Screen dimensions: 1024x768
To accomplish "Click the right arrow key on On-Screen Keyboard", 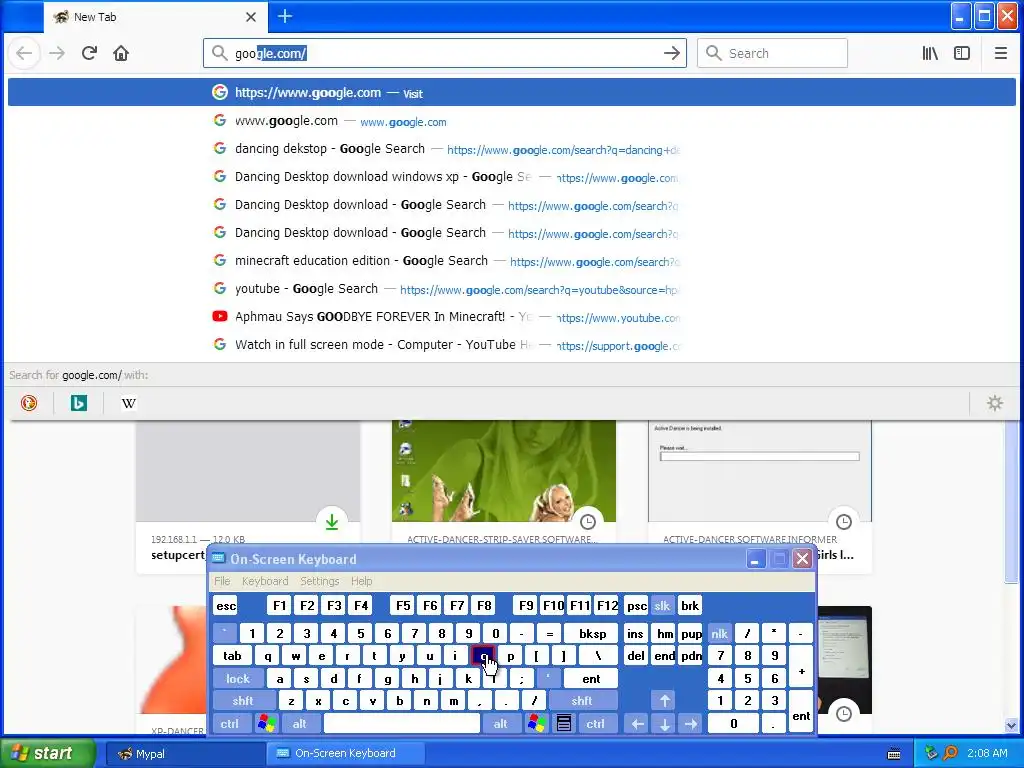I will point(691,724).
